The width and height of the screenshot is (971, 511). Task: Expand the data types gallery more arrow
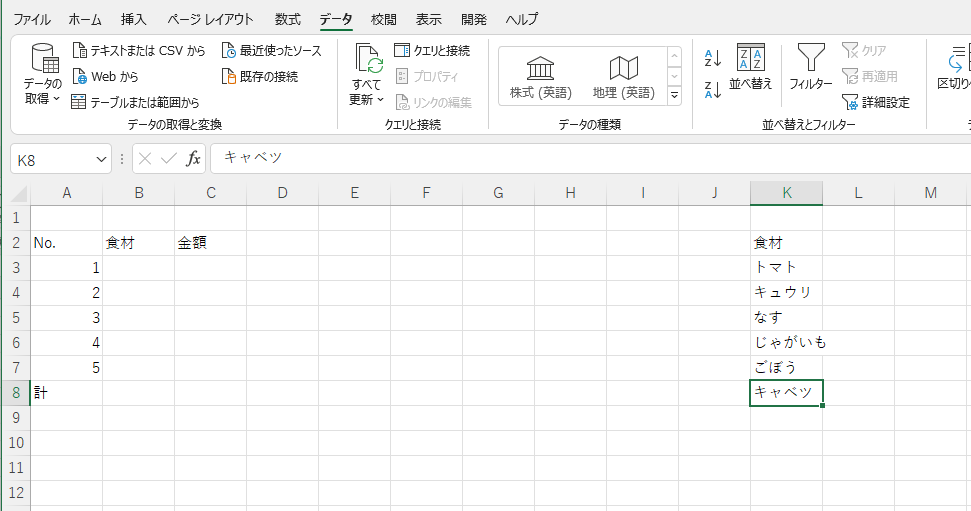coord(674,95)
